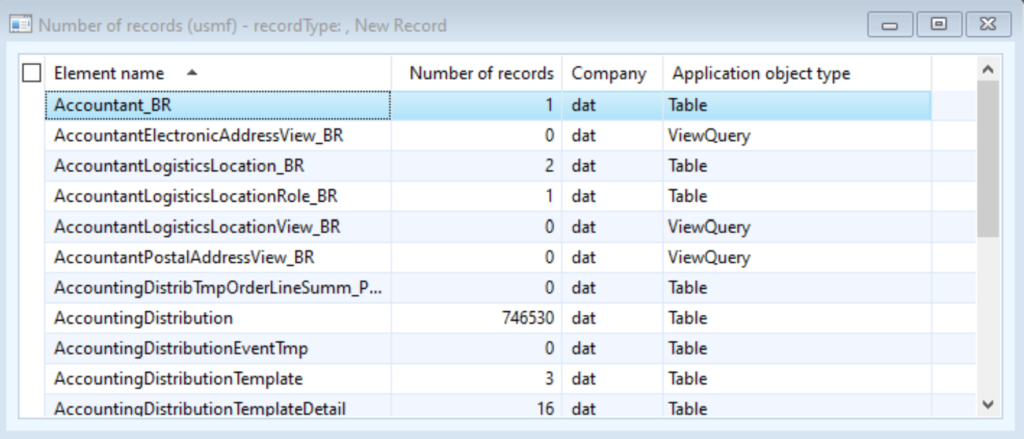Click the vertical scrollbar thumb

click(987, 159)
